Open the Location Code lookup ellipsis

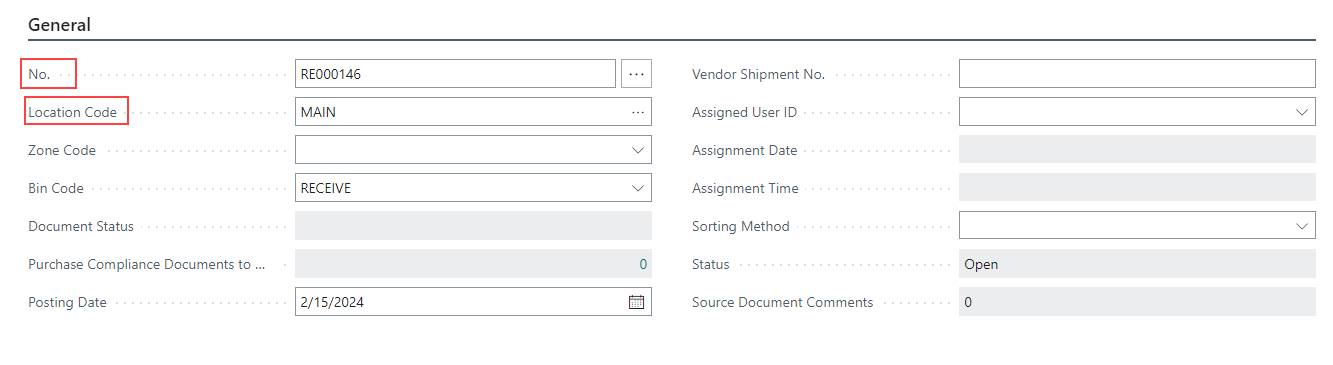tap(637, 112)
